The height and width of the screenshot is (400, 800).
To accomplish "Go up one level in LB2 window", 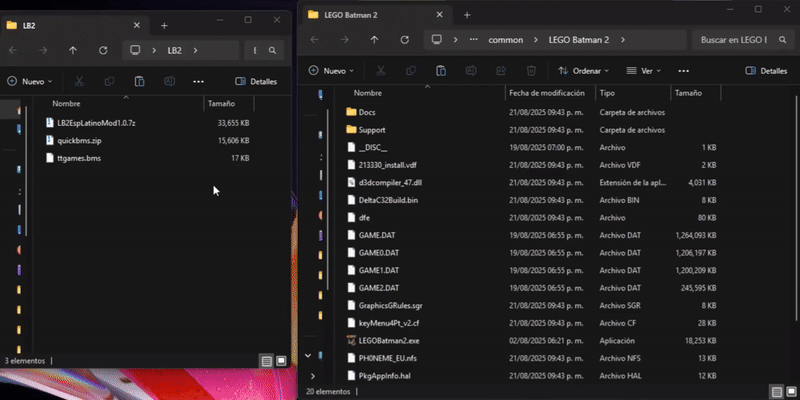I will pos(73,51).
